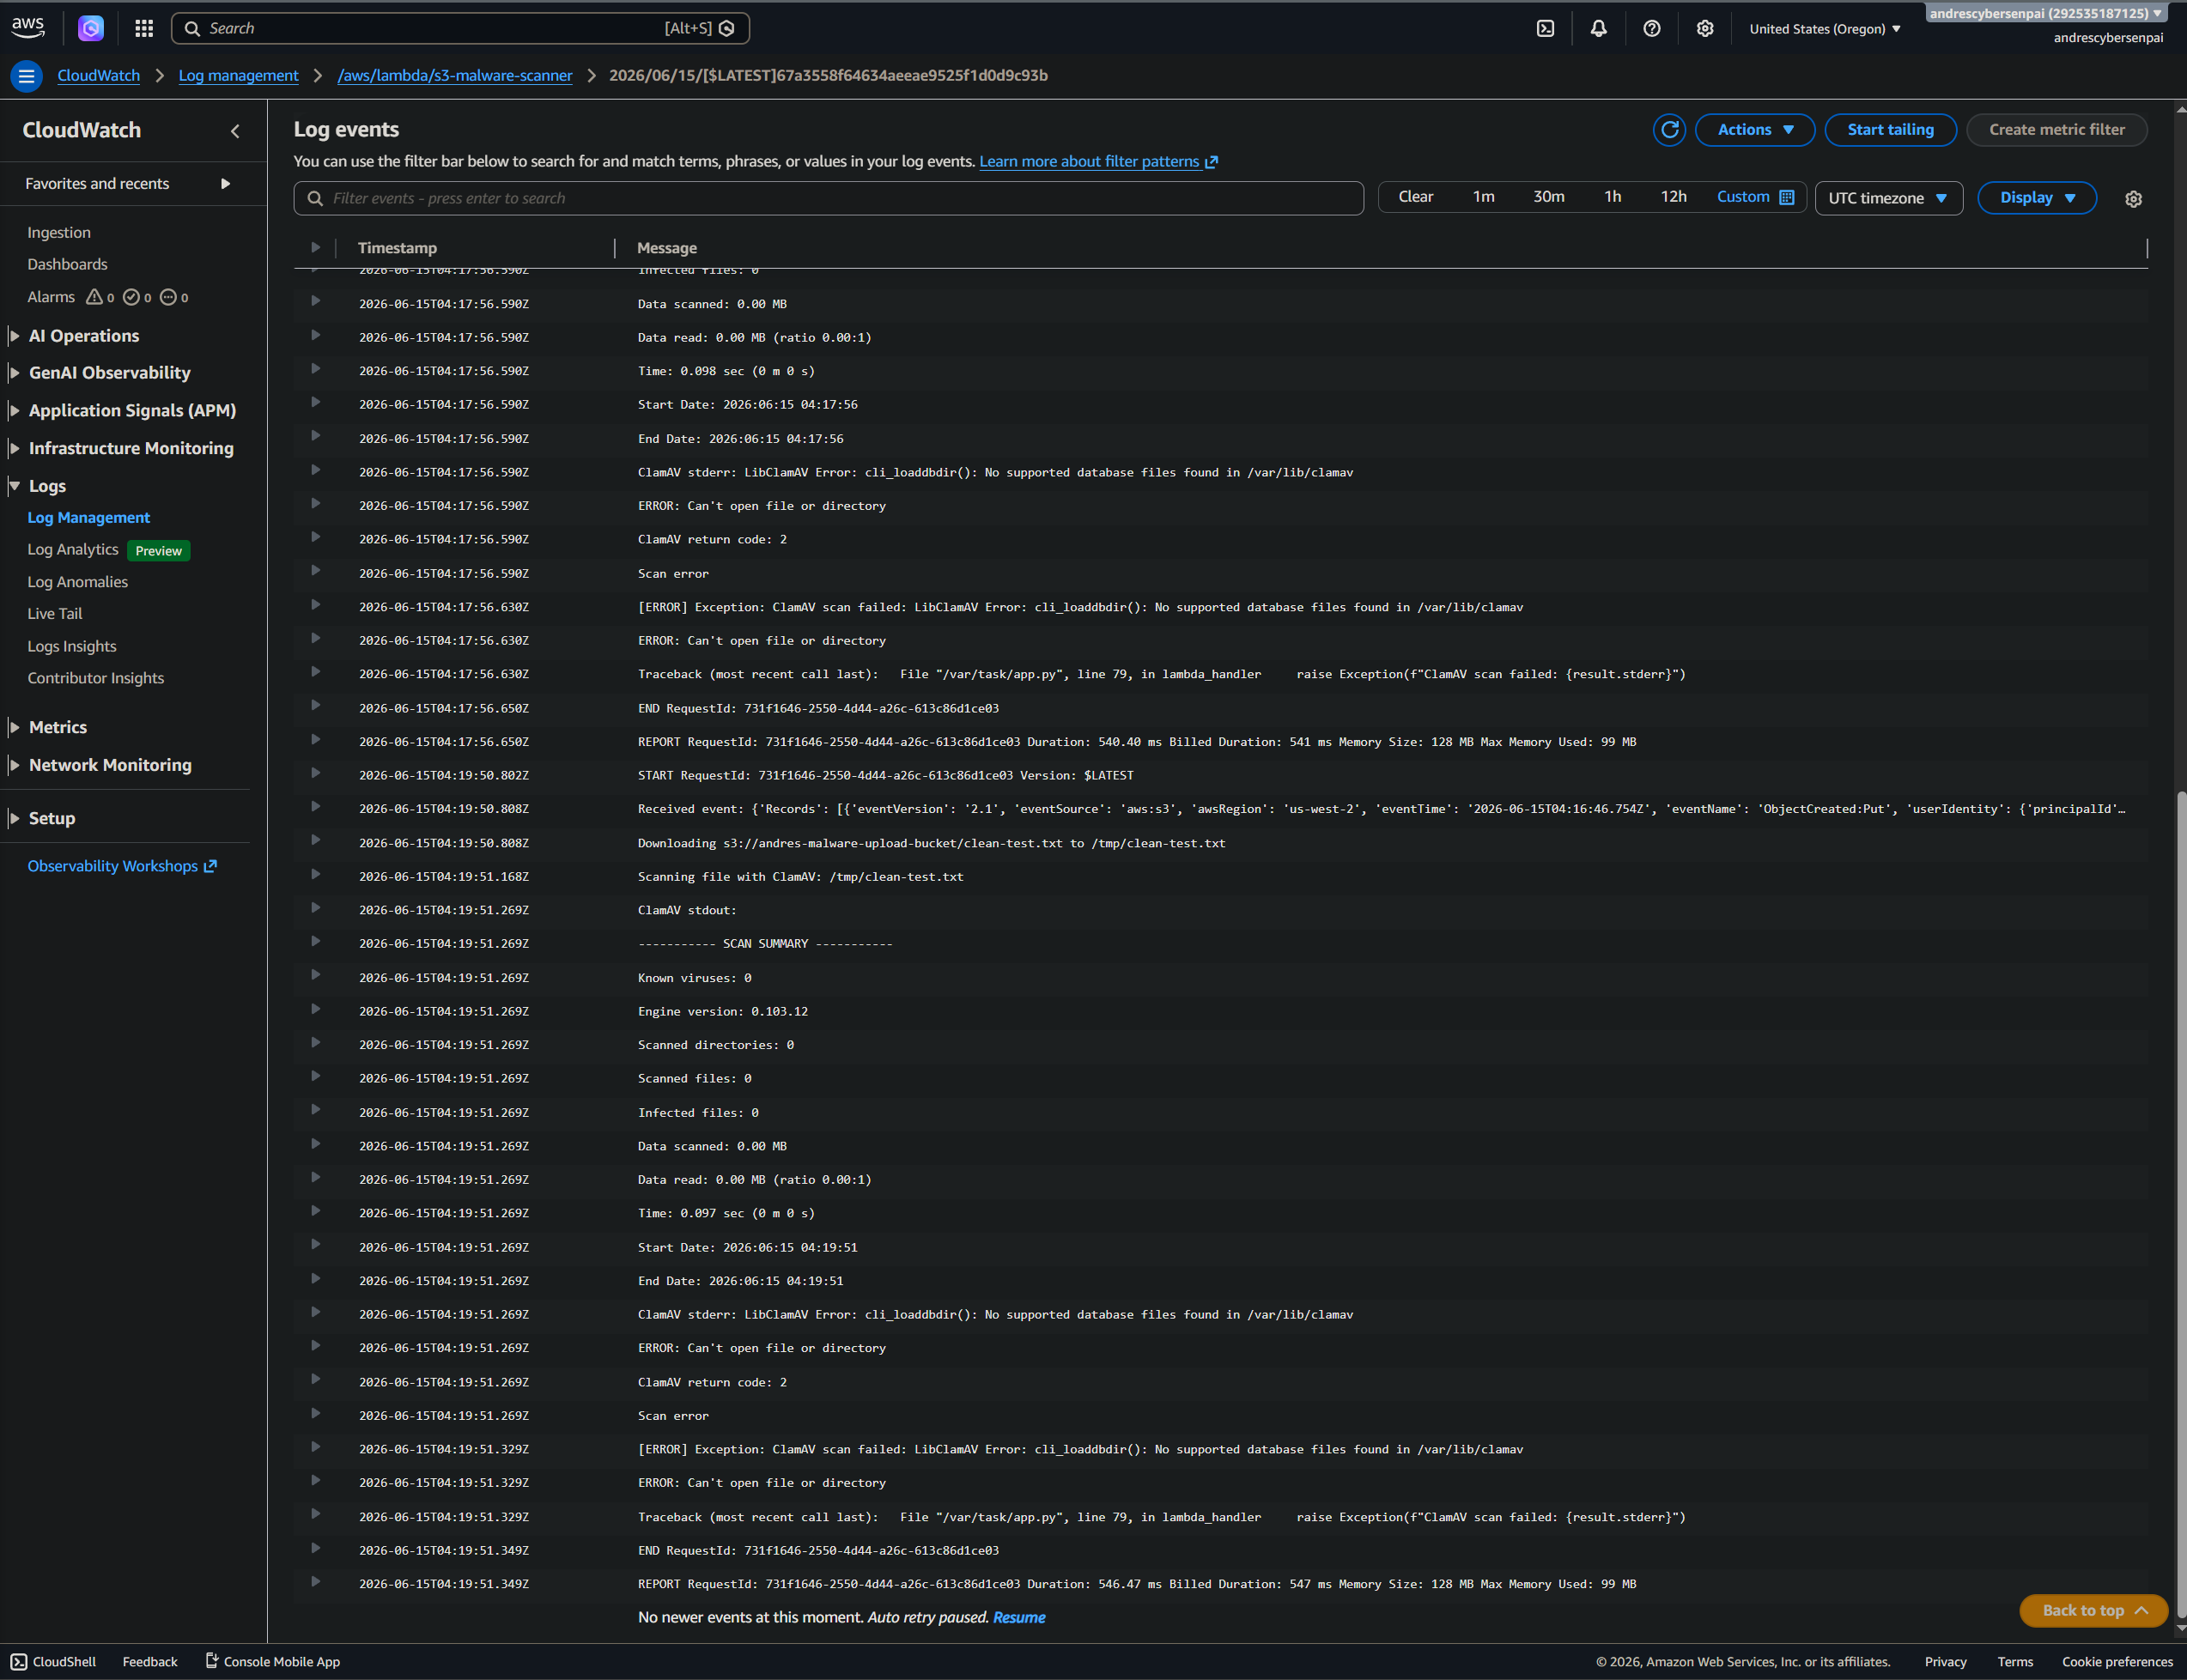Open Live Tail
Viewport: 2187px width, 1680px height.
pos(55,614)
